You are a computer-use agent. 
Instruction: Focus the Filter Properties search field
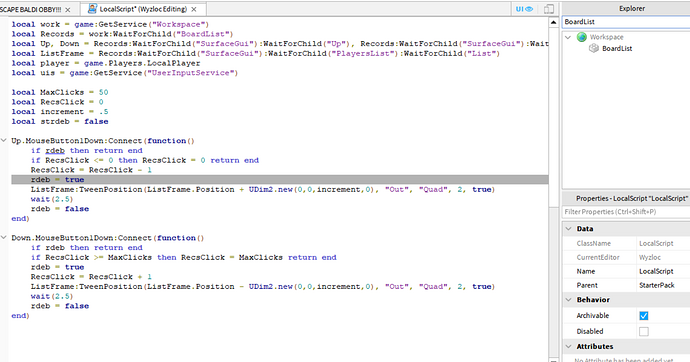pos(626,212)
